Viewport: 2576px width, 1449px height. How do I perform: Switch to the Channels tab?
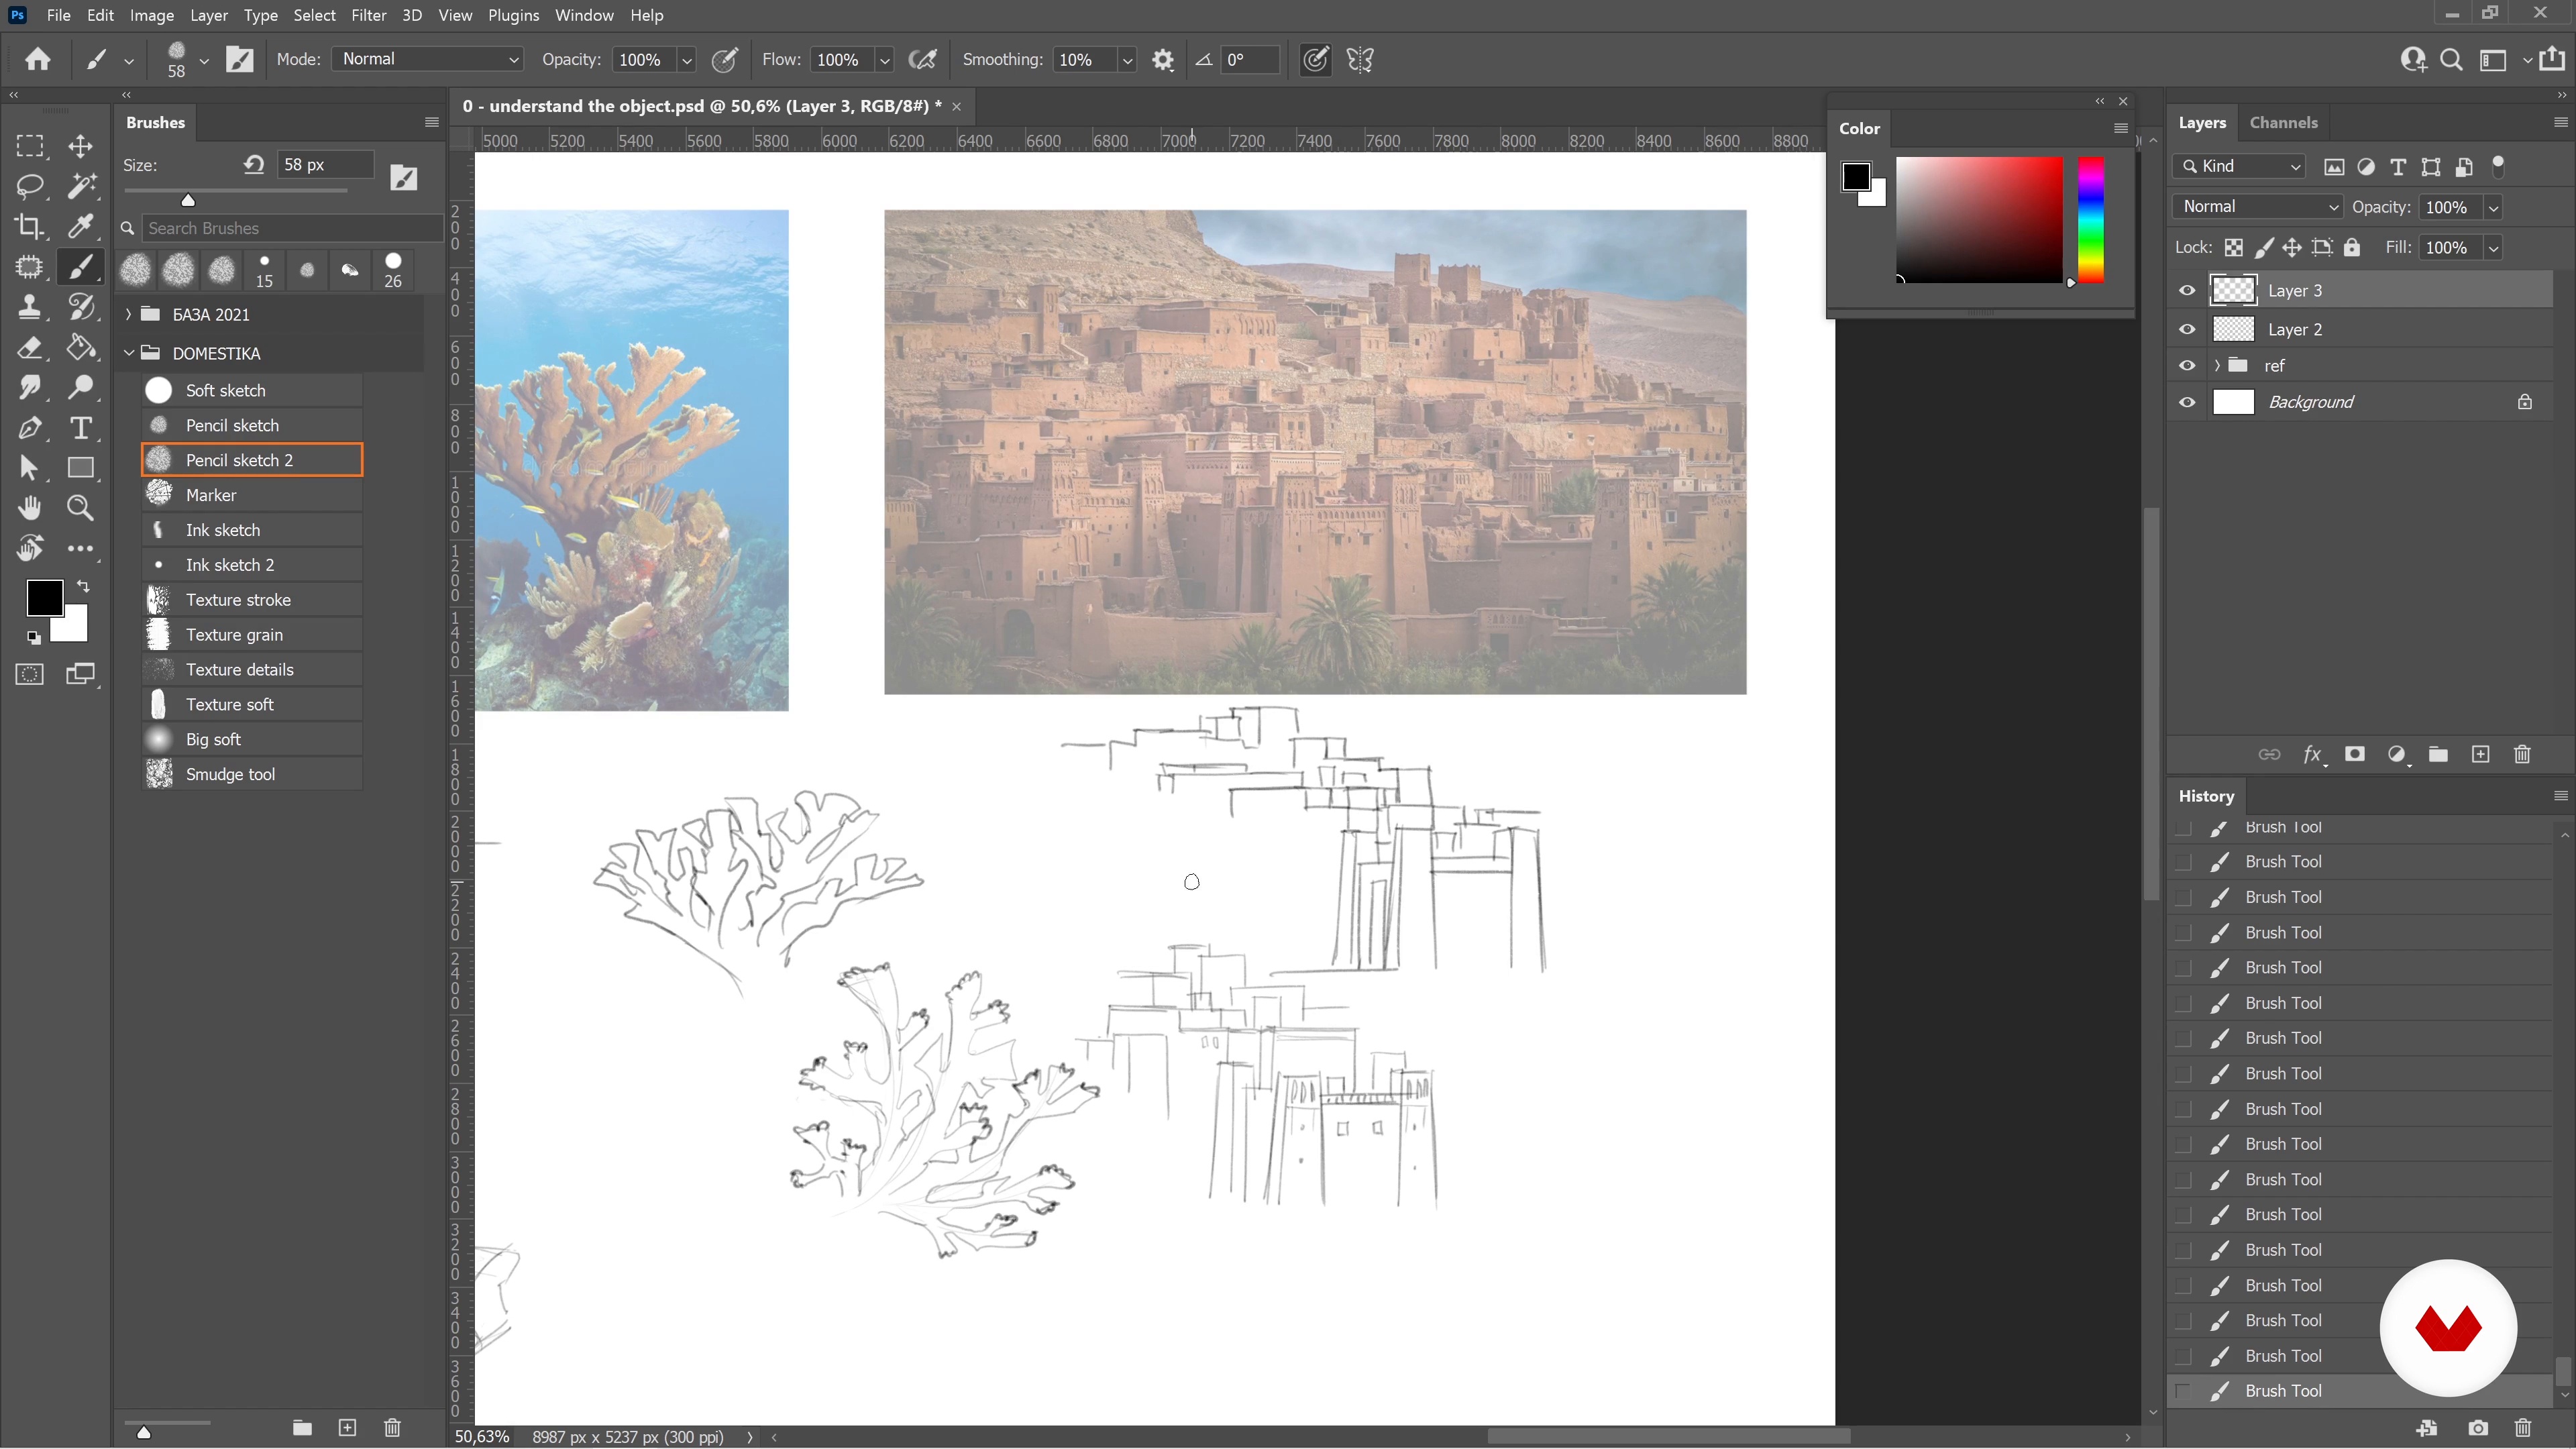click(x=2283, y=122)
